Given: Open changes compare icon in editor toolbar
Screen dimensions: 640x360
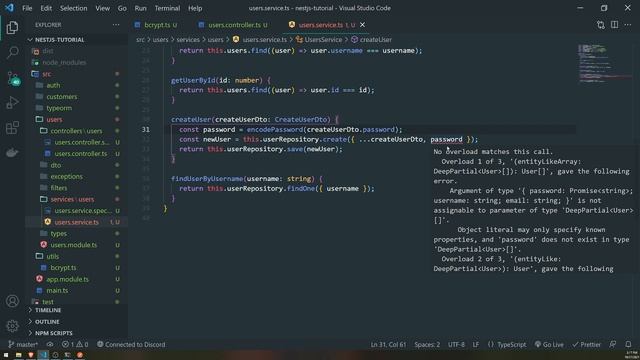Looking at the screenshot, I should click(x=600, y=25).
